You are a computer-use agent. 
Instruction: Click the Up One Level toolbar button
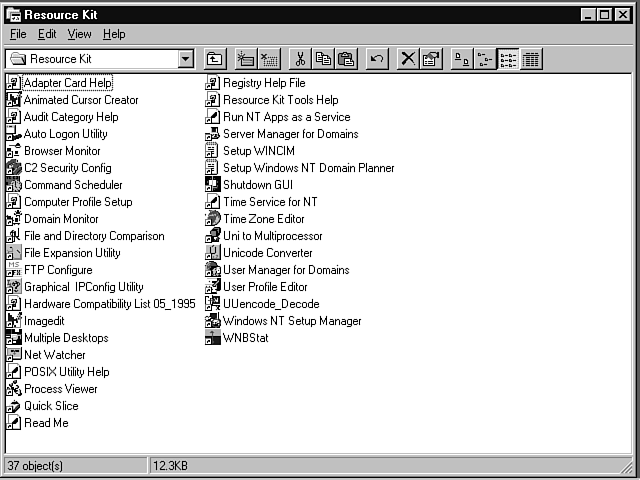tap(215, 59)
